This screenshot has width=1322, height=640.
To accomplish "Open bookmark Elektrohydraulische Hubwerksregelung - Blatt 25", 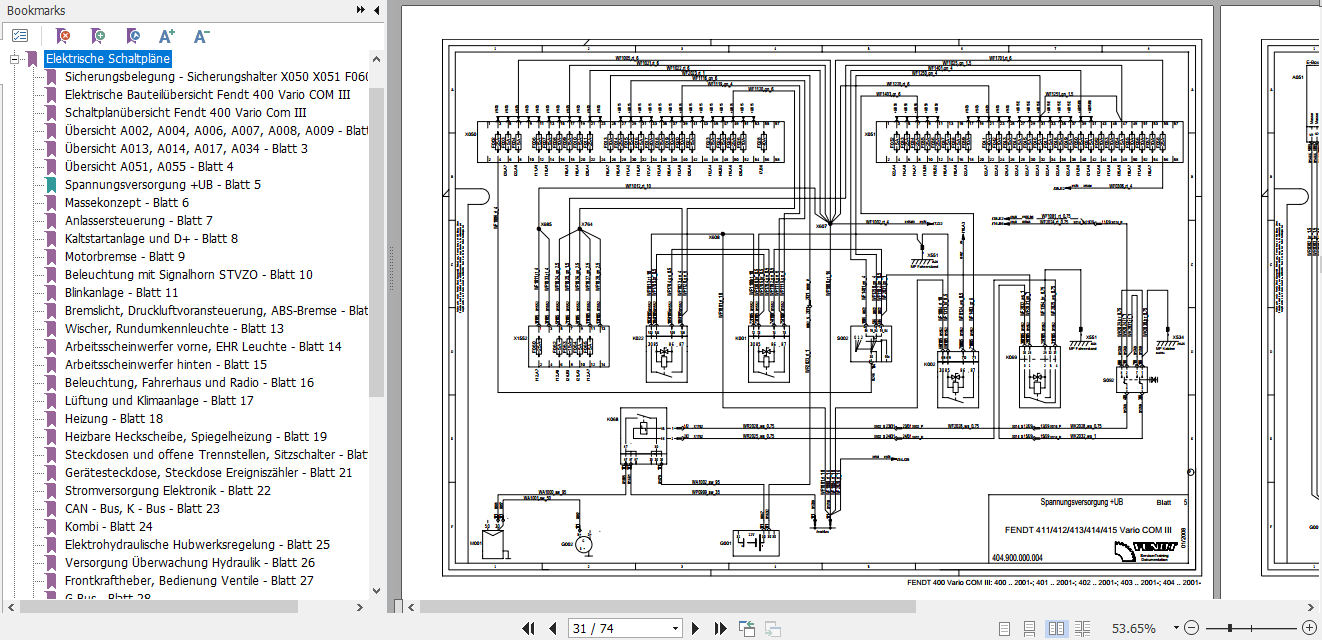I will pyautogui.click(x=197, y=545).
